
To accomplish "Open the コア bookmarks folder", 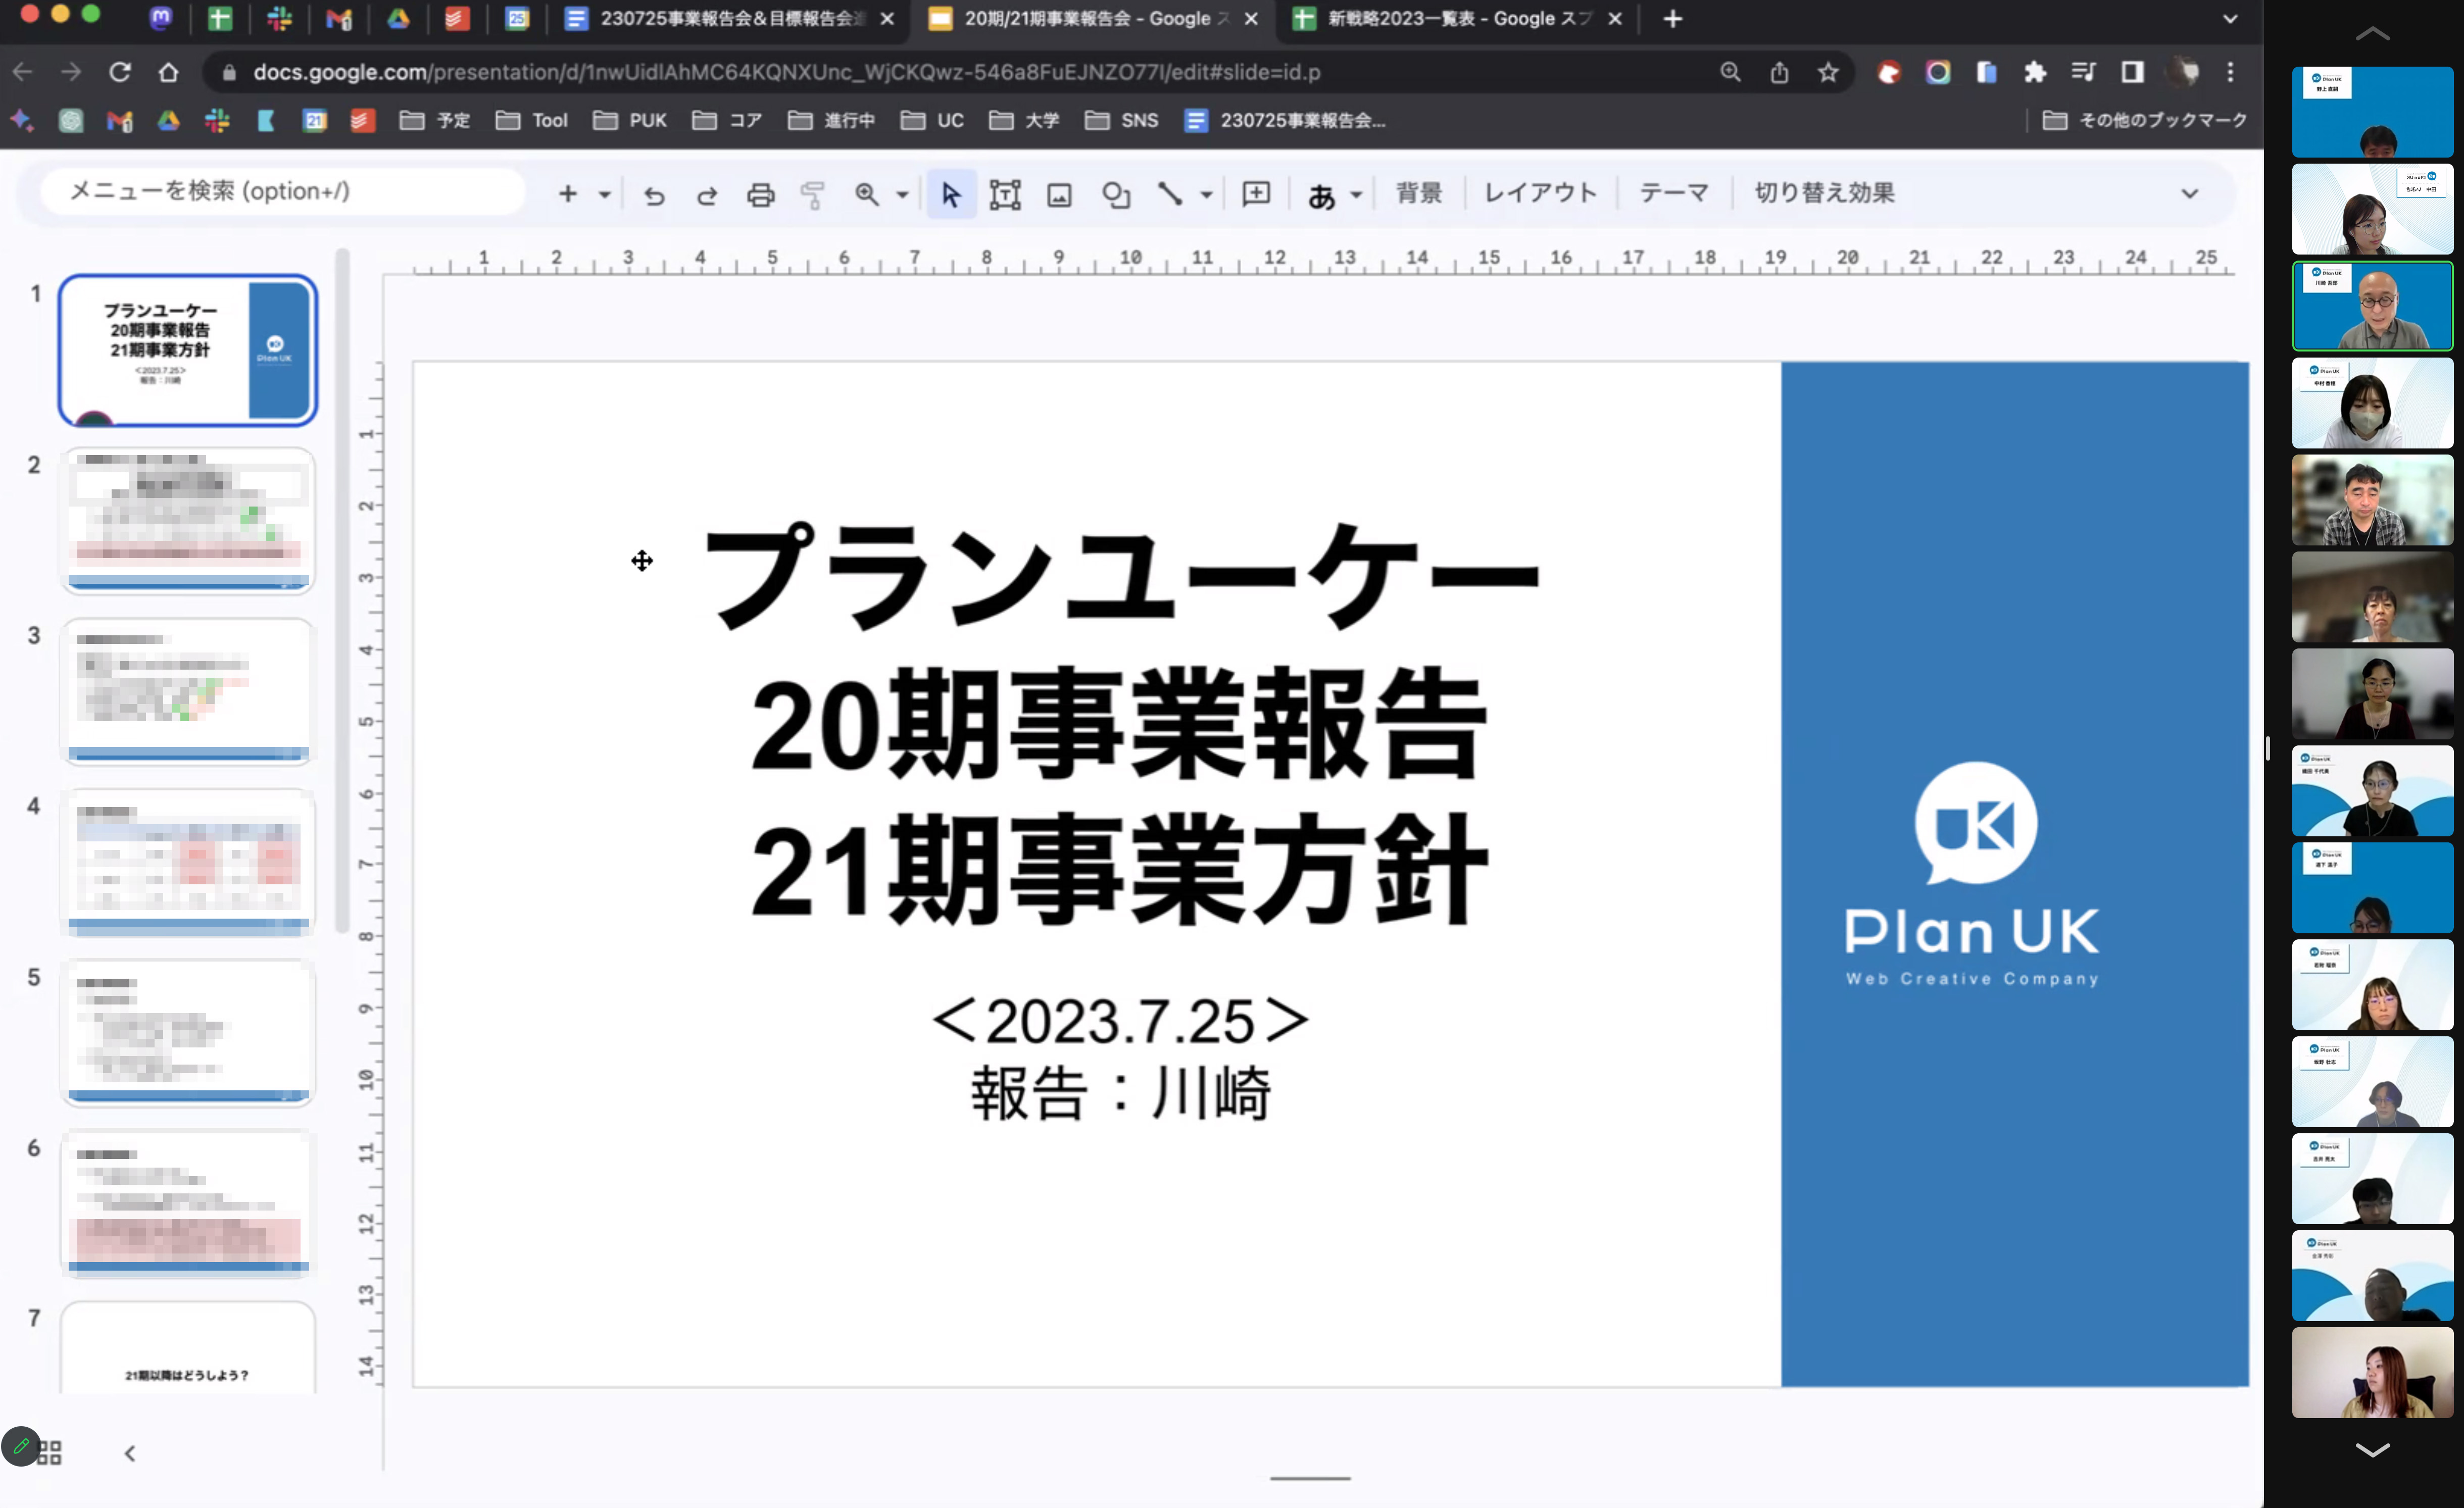I will [x=727, y=121].
